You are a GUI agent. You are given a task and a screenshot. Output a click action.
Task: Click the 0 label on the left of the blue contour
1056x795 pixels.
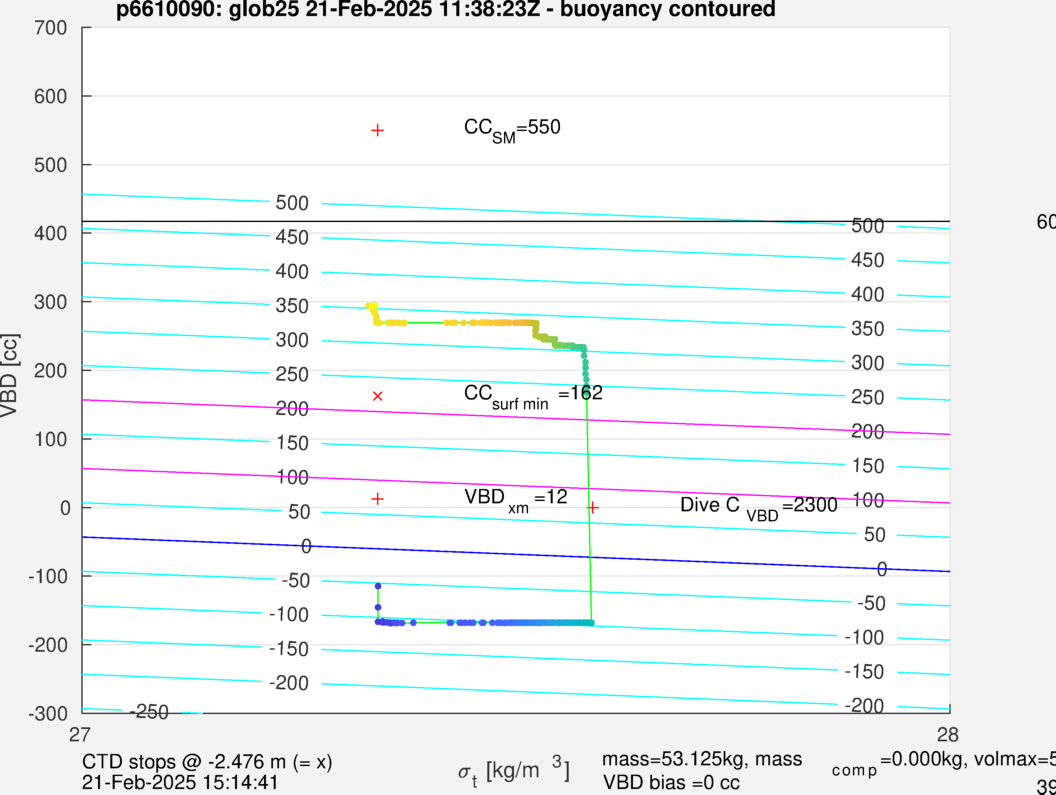pos(306,546)
